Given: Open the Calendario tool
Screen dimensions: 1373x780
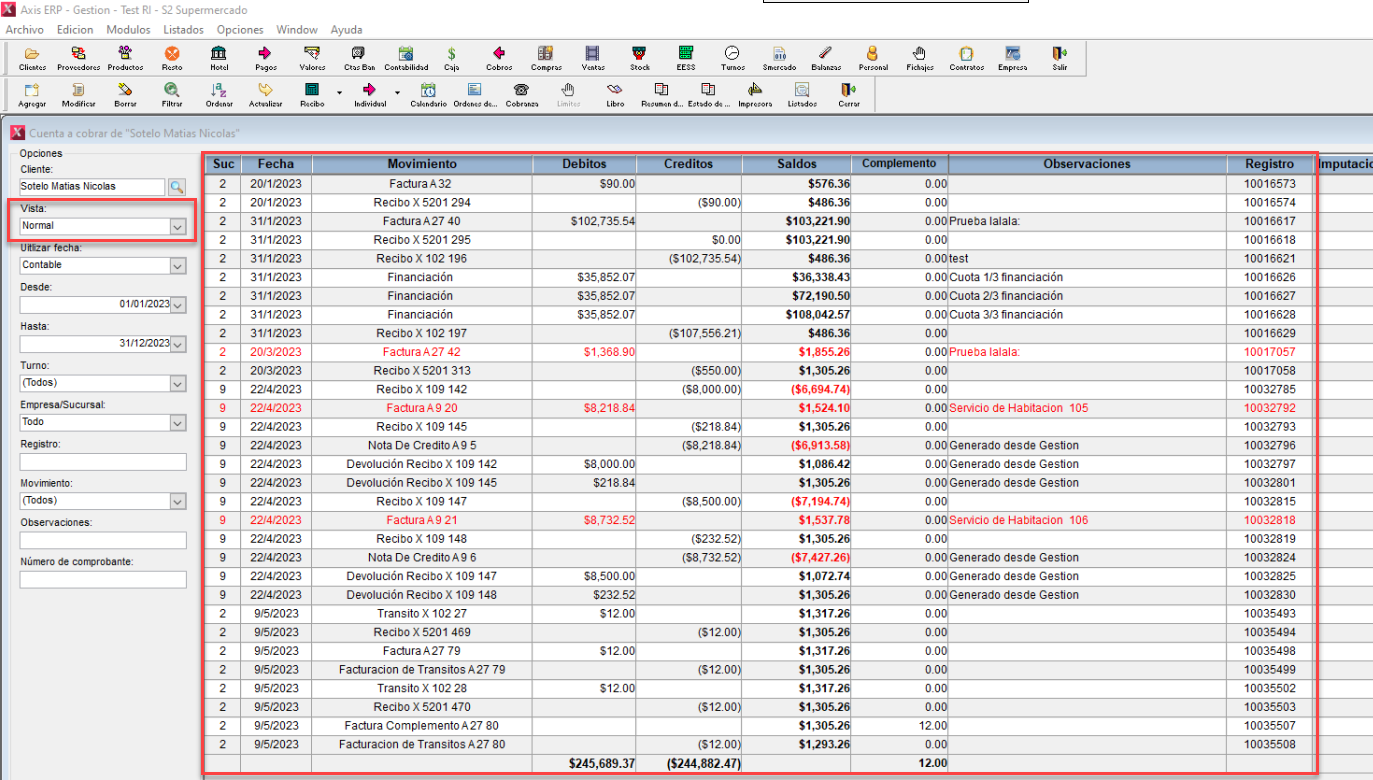Looking at the screenshot, I should (428, 95).
